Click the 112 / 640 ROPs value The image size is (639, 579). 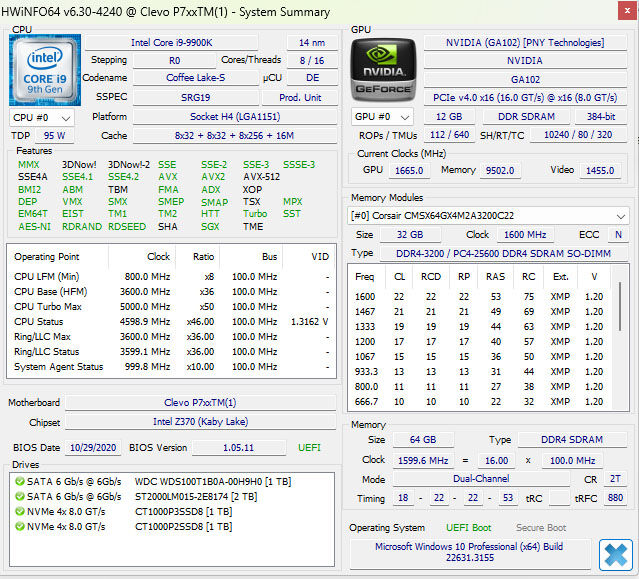coord(450,135)
